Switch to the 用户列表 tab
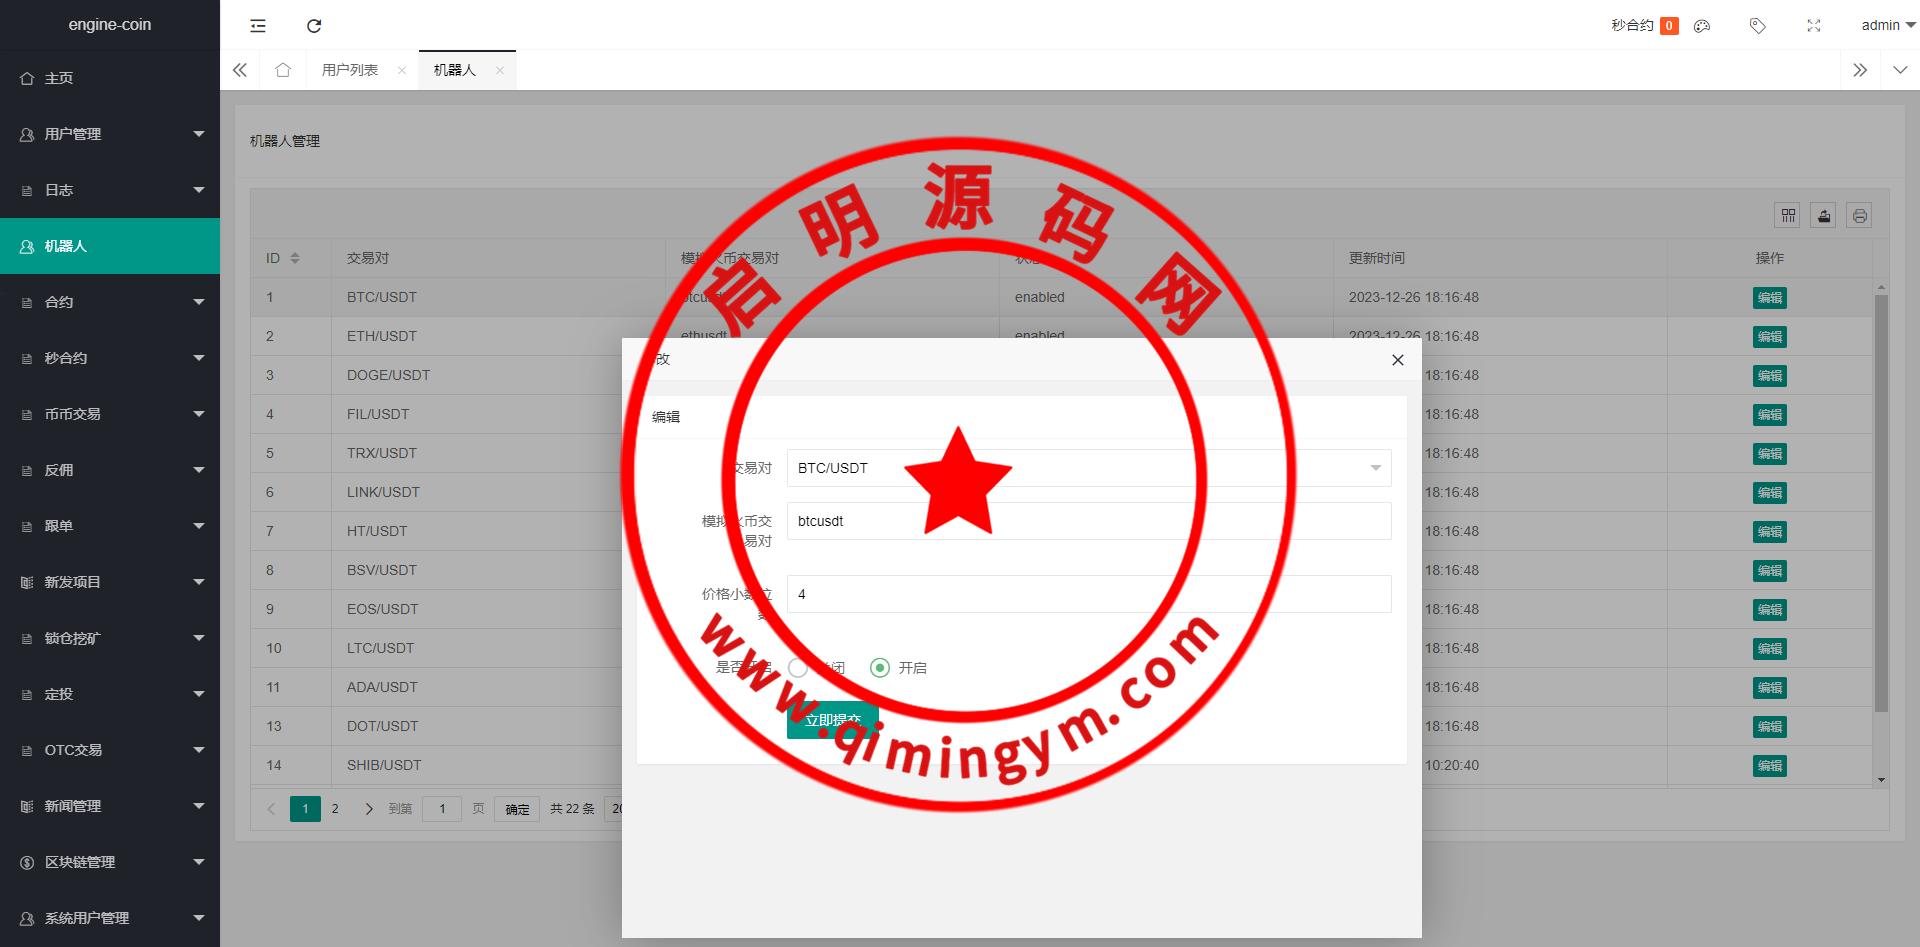 point(350,70)
